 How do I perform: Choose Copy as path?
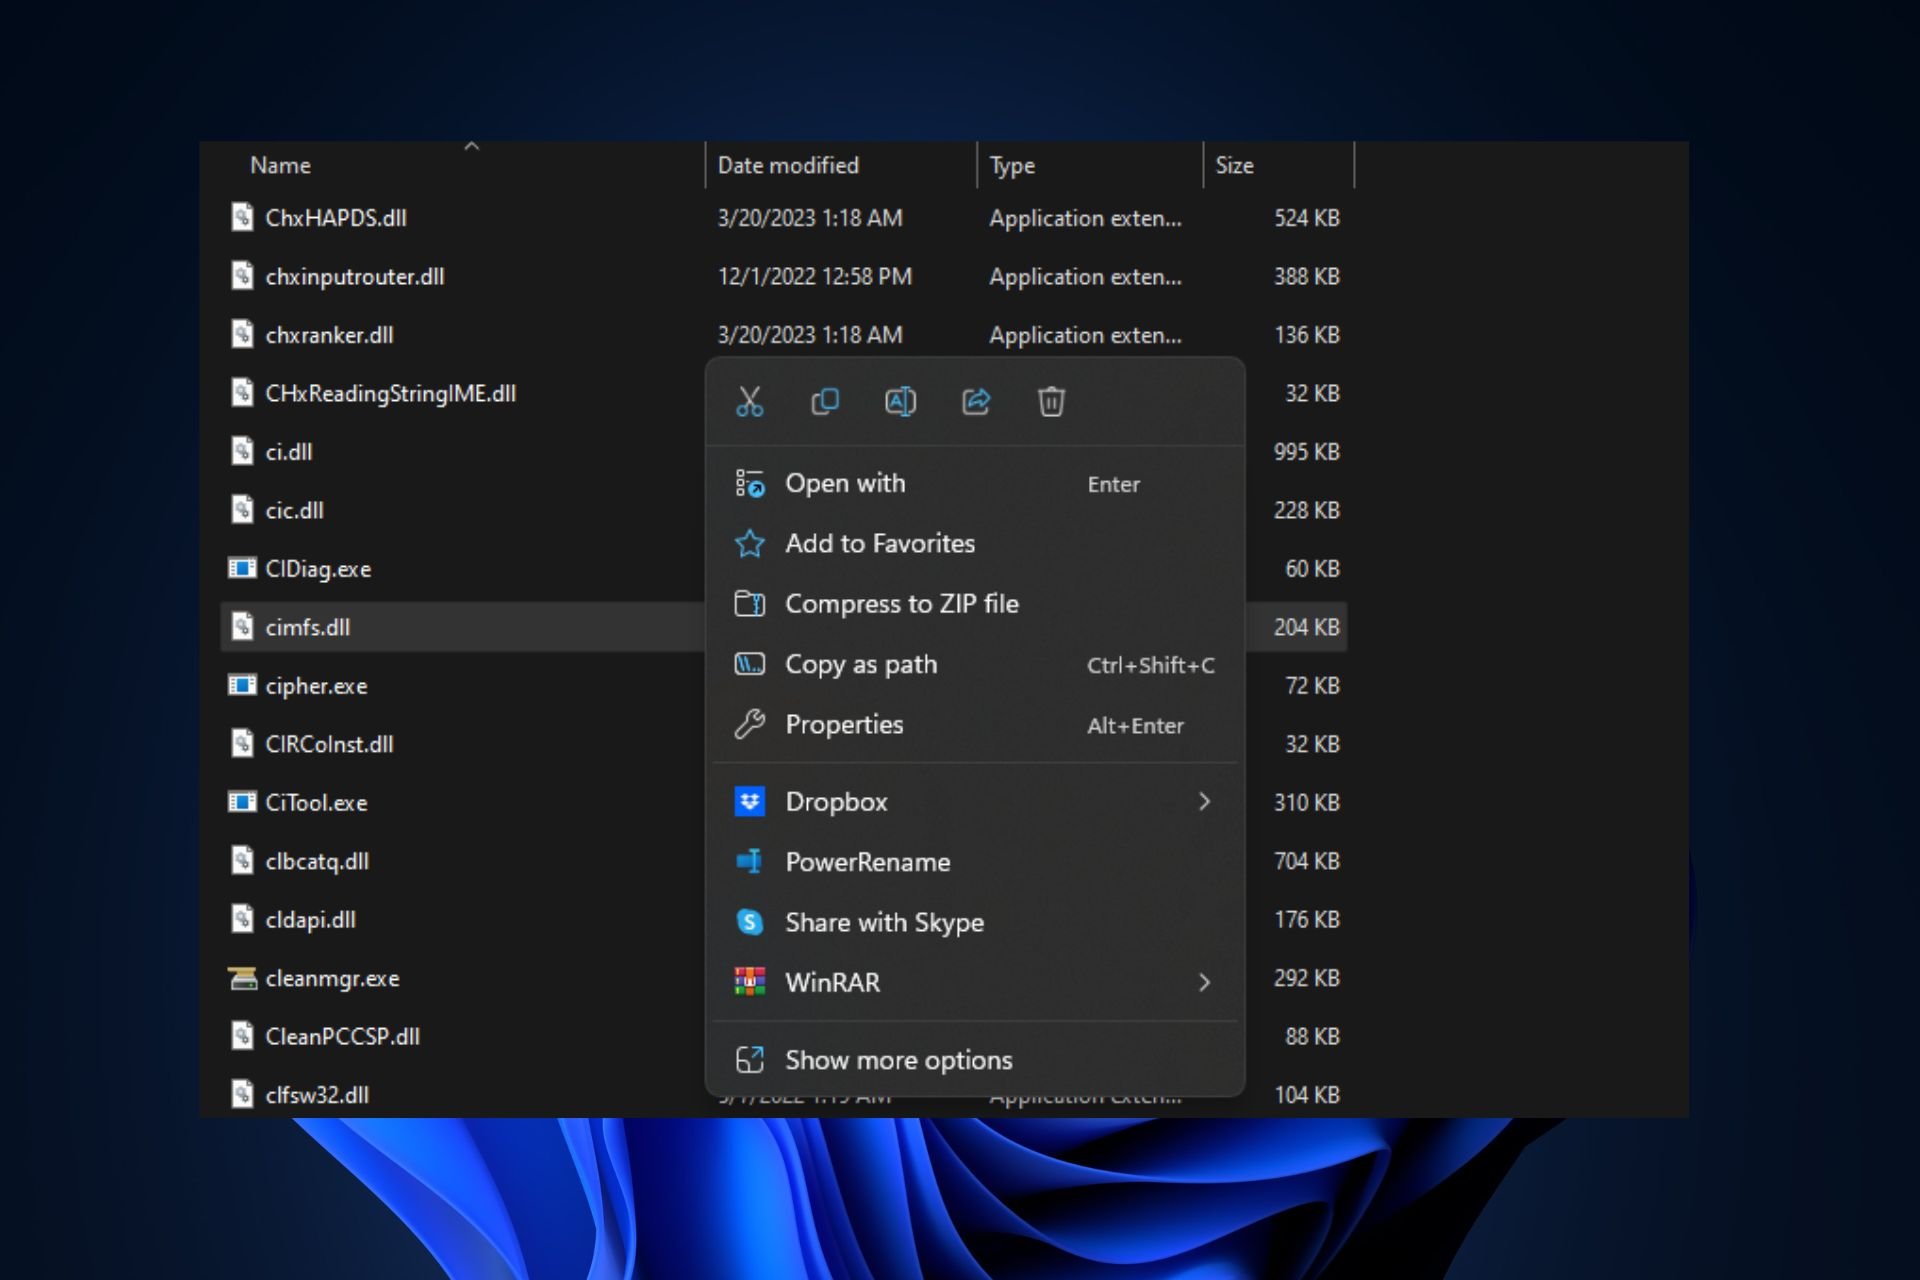(975, 665)
